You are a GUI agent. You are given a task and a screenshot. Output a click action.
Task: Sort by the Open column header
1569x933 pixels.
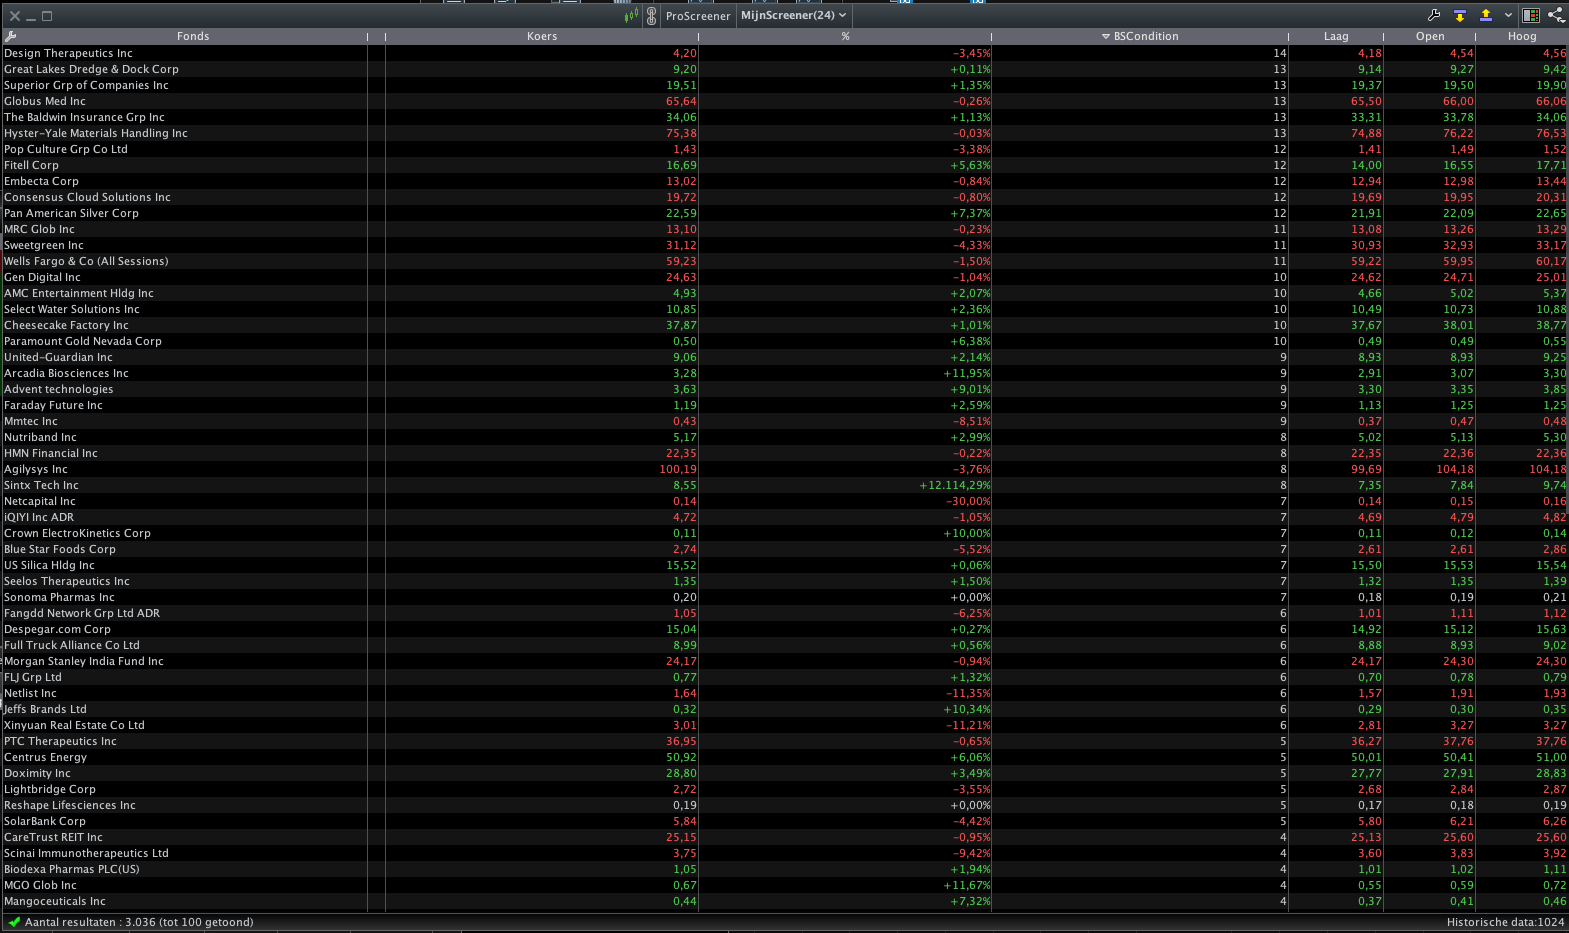[x=1430, y=36]
